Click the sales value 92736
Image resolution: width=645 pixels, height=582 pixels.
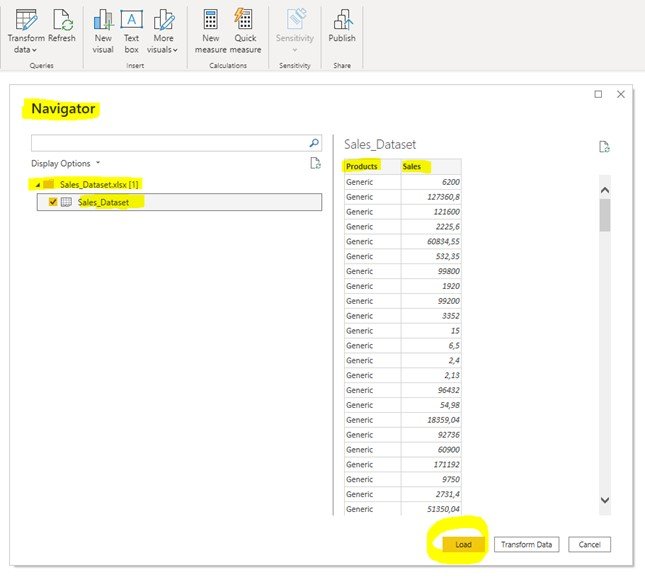point(449,434)
